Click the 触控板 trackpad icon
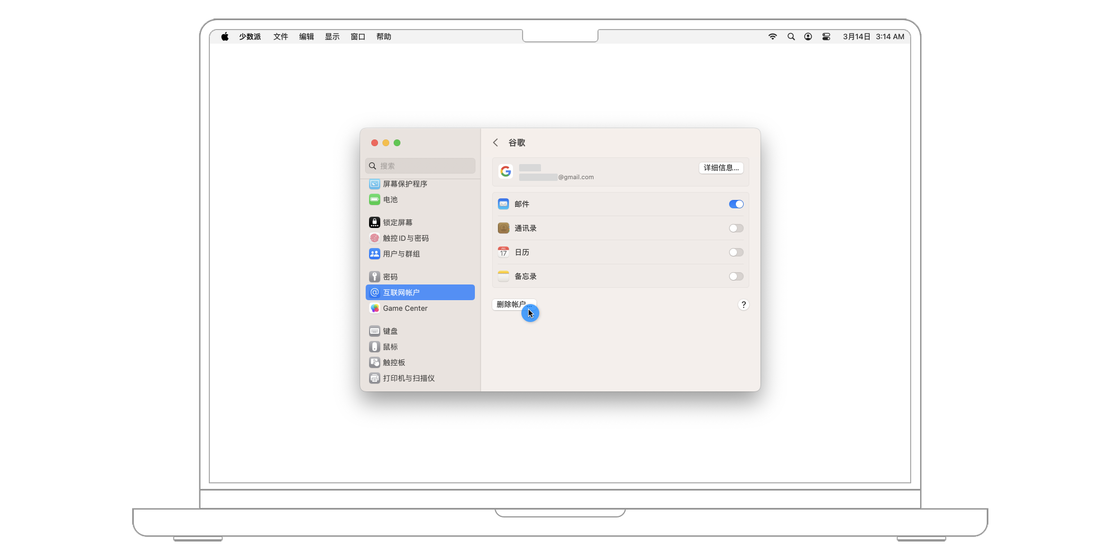This screenshot has width=1120, height=560. [374, 362]
